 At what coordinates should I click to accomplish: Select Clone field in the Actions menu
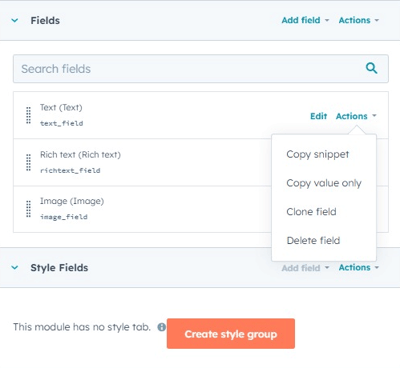click(311, 212)
